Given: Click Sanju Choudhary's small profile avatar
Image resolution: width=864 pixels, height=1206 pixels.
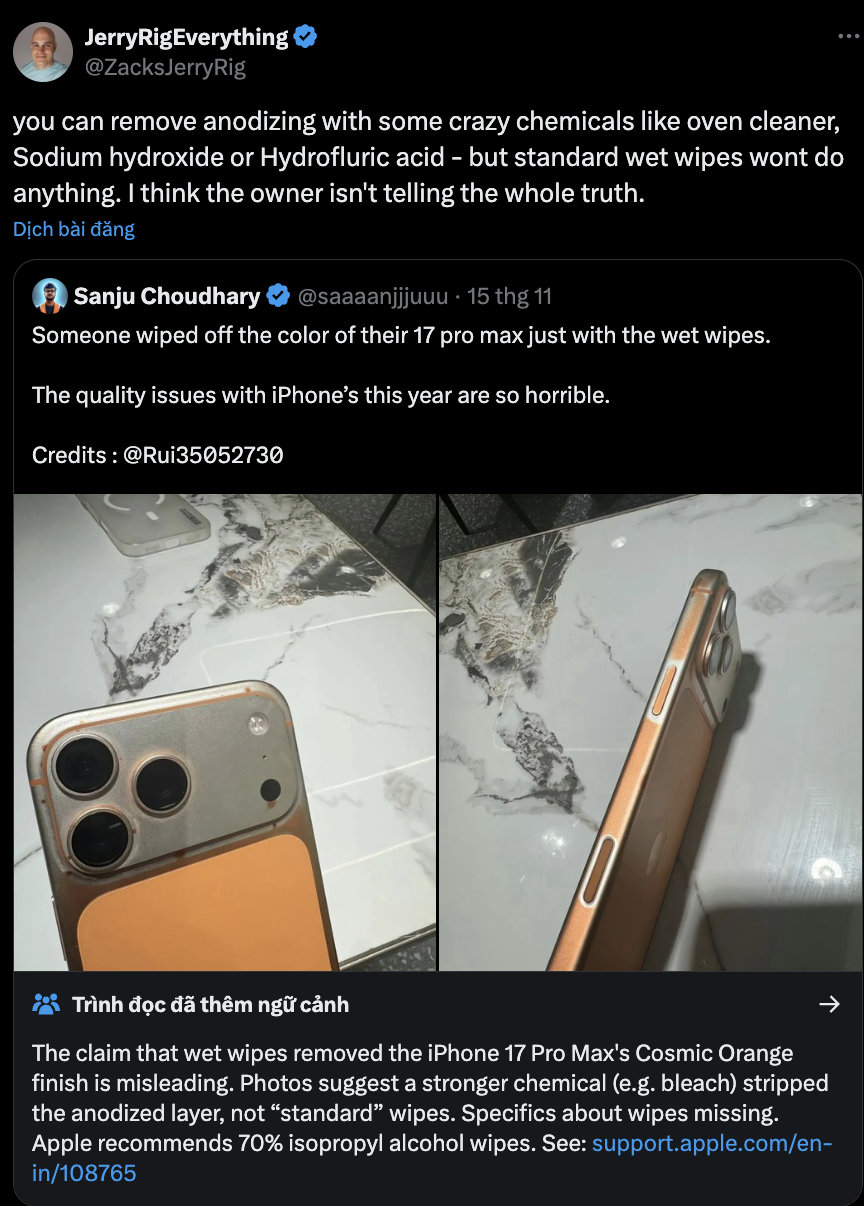Looking at the screenshot, I should click(x=49, y=296).
